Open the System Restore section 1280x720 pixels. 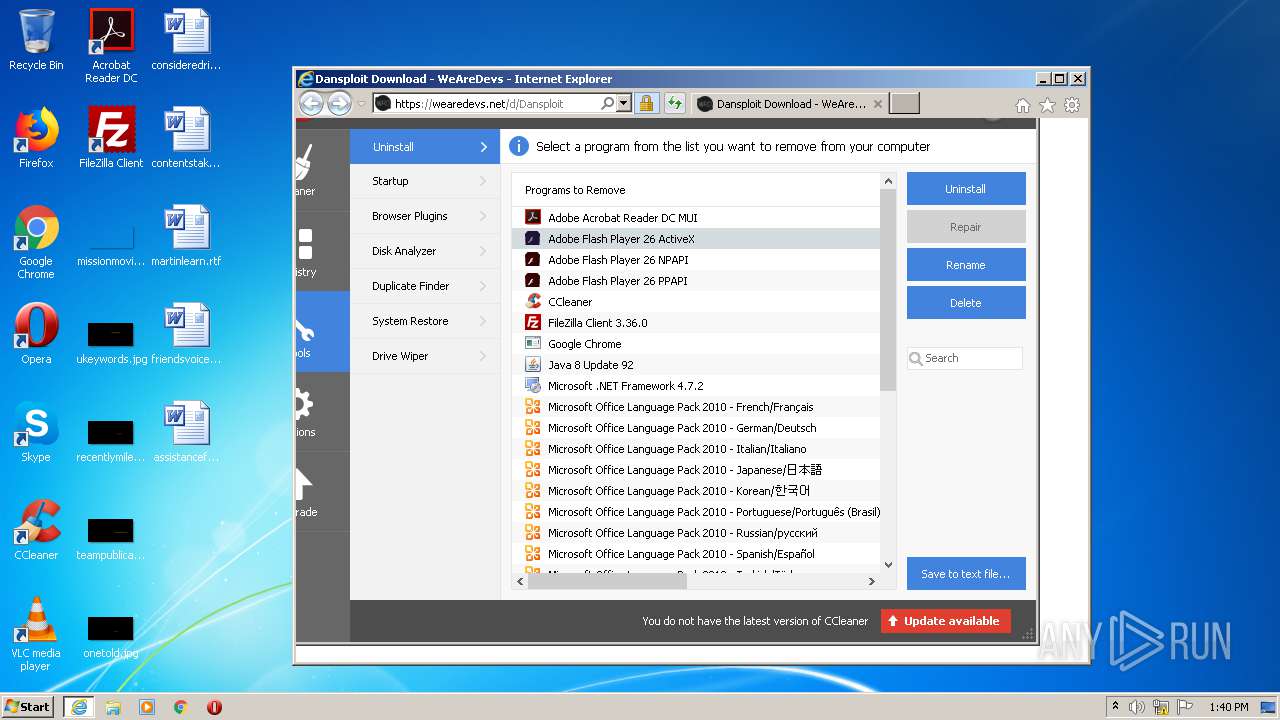[x=425, y=321]
